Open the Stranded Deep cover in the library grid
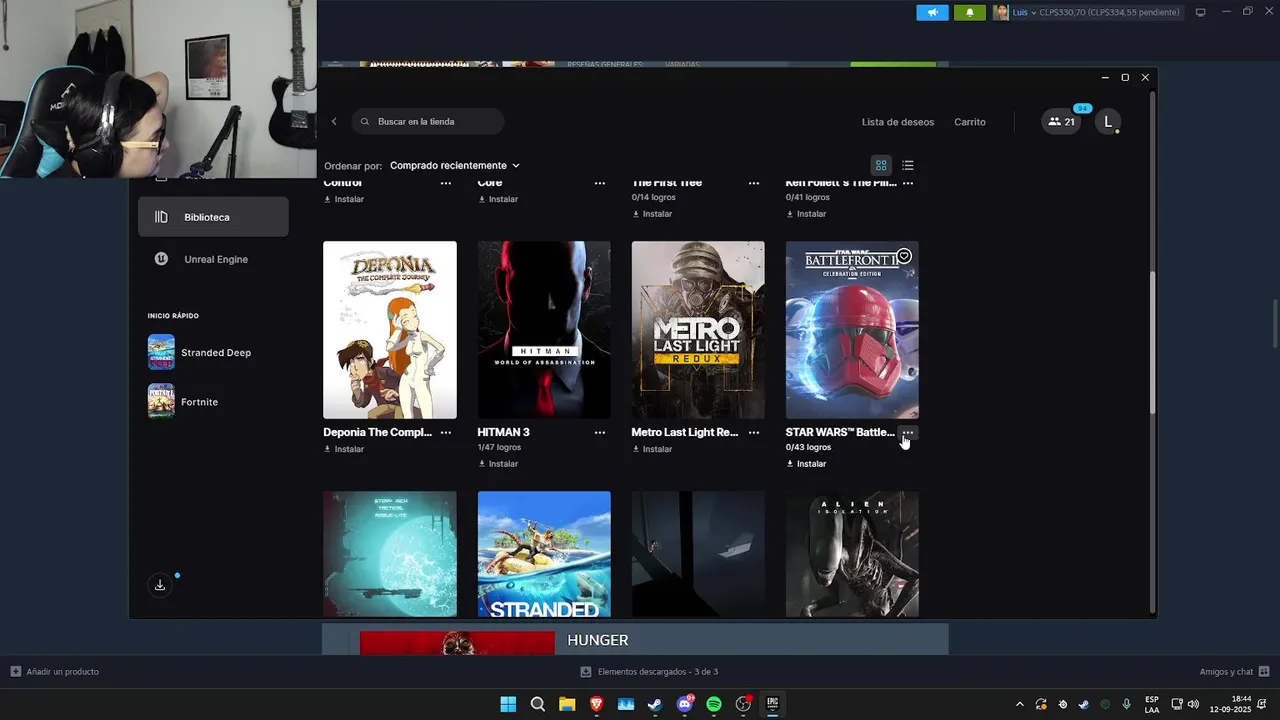Viewport: 1280px width, 720px height. [x=544, y=554]
